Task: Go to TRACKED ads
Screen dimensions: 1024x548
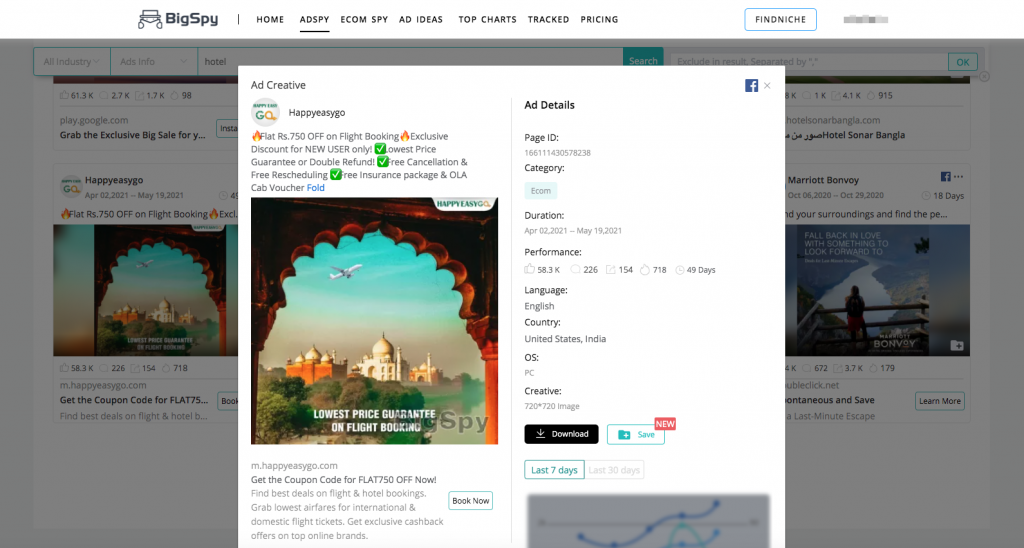Action: tap(549, 20)
